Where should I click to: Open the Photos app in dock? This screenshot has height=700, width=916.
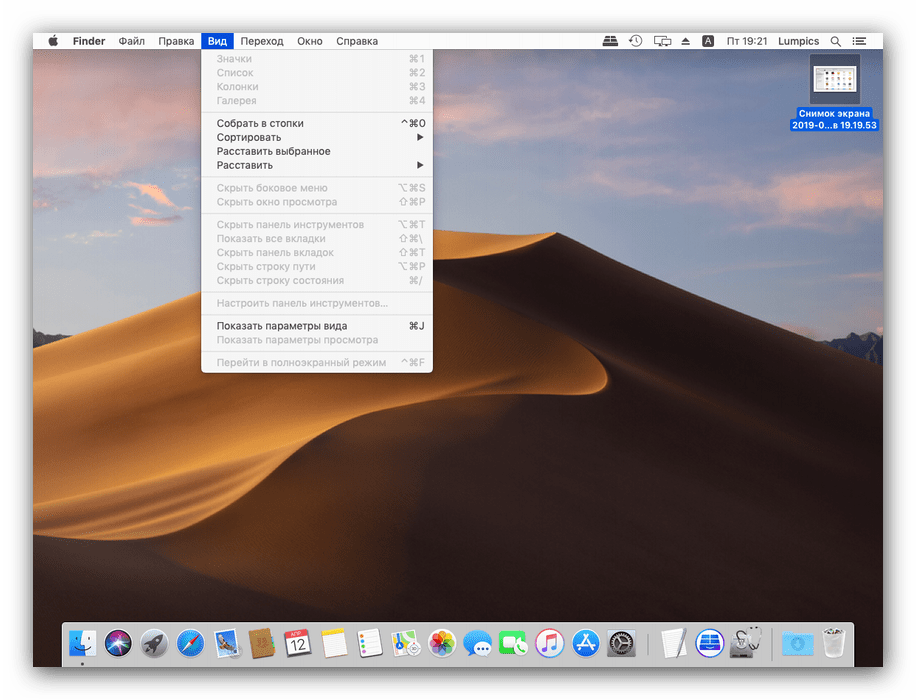441,643
